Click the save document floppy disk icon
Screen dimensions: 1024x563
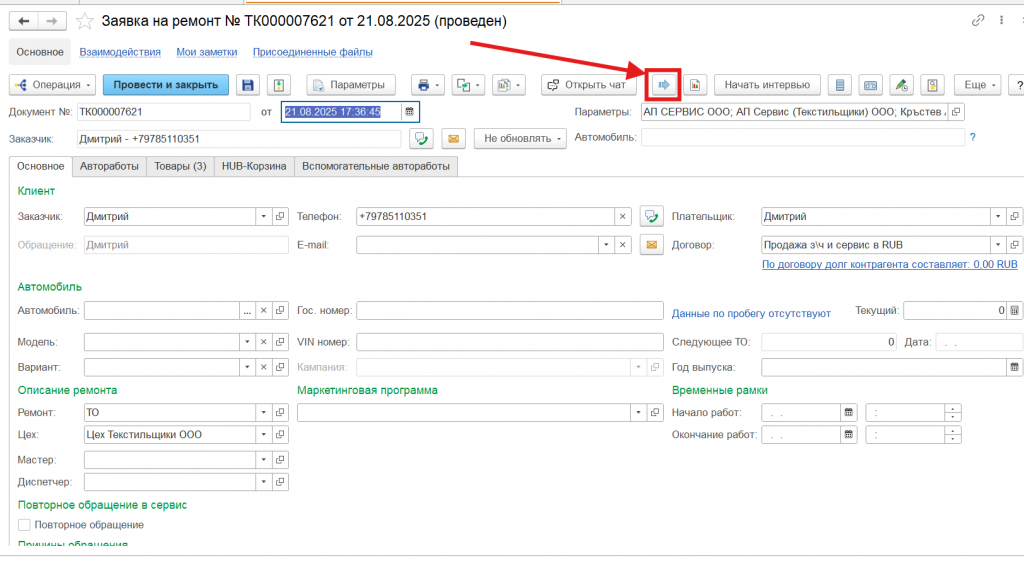[x=247, y=85]
